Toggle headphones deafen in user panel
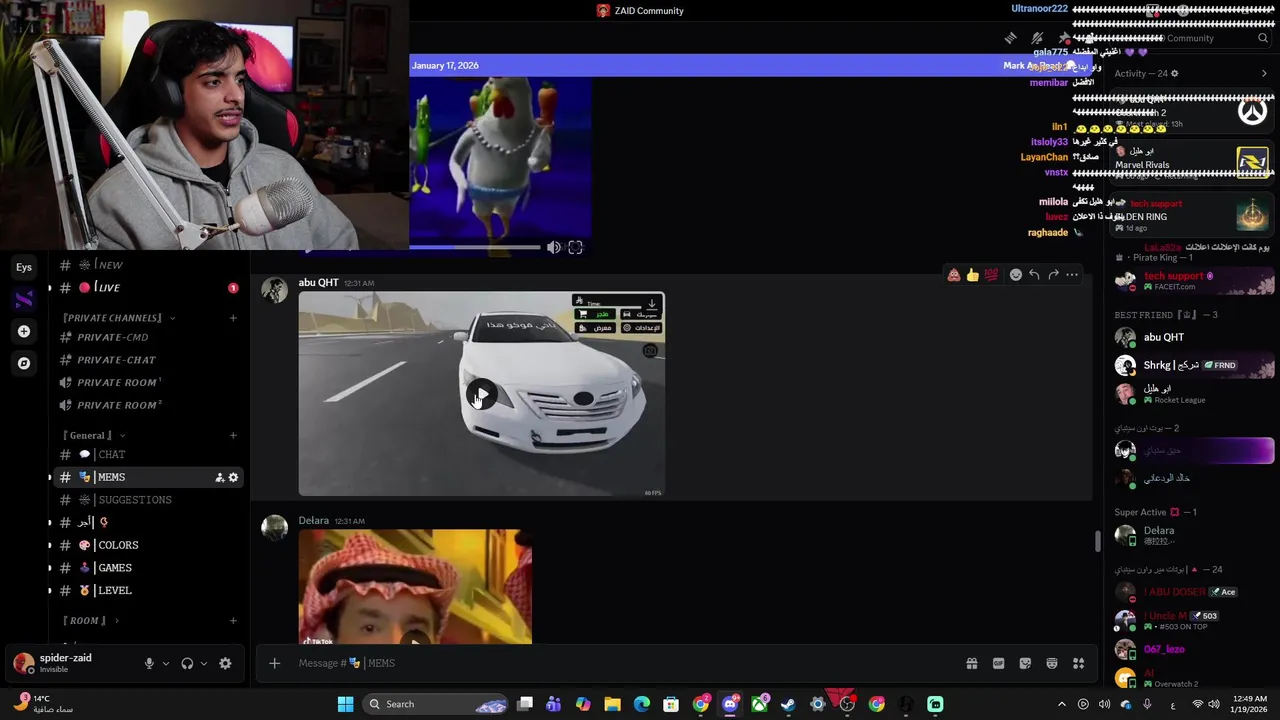Screen dimensions: 1280x720 [x=187, y=663]
